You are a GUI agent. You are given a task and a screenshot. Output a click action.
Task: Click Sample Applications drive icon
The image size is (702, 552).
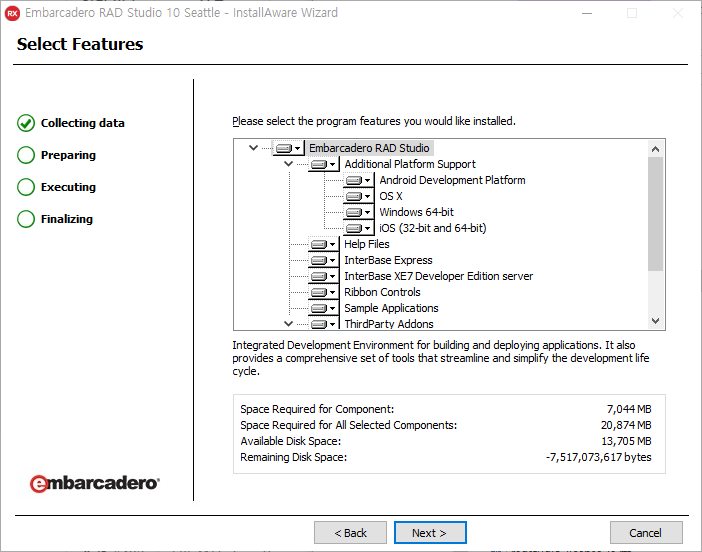[x=322, y=309]
